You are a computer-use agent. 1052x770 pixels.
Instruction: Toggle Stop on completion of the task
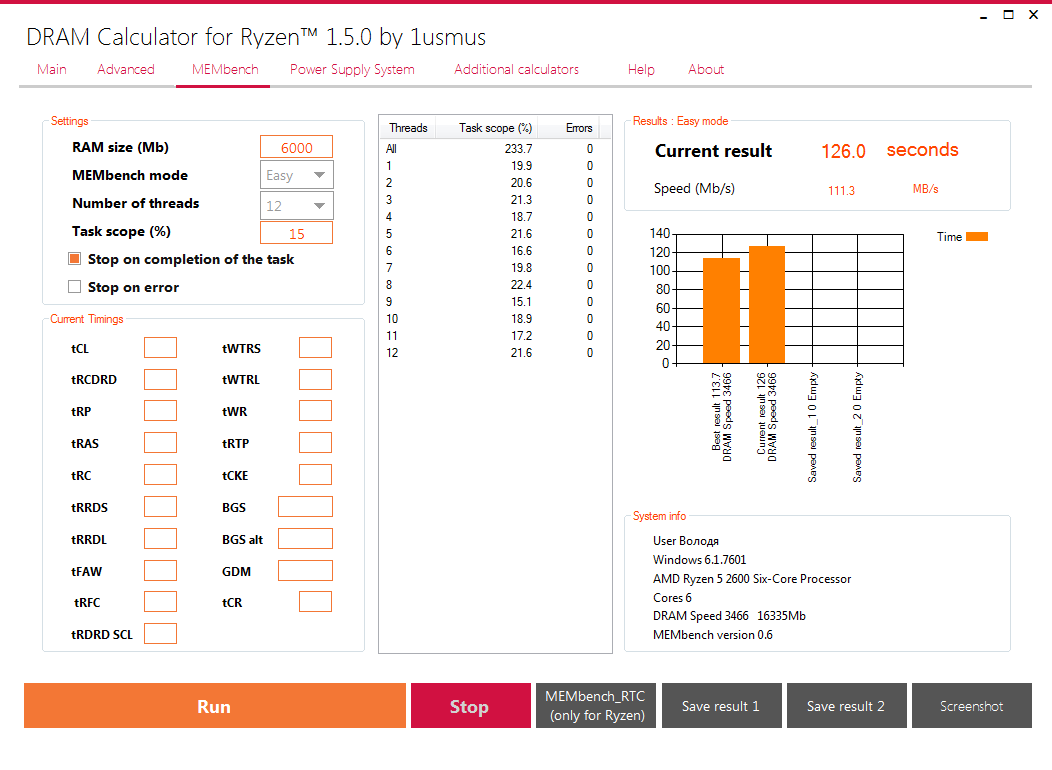74,259
